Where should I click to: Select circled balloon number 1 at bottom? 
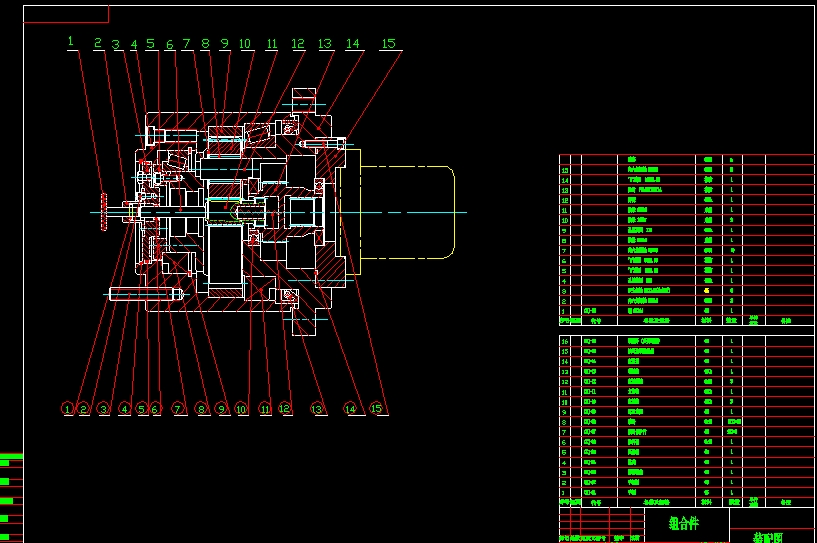(x=67, y=408)
